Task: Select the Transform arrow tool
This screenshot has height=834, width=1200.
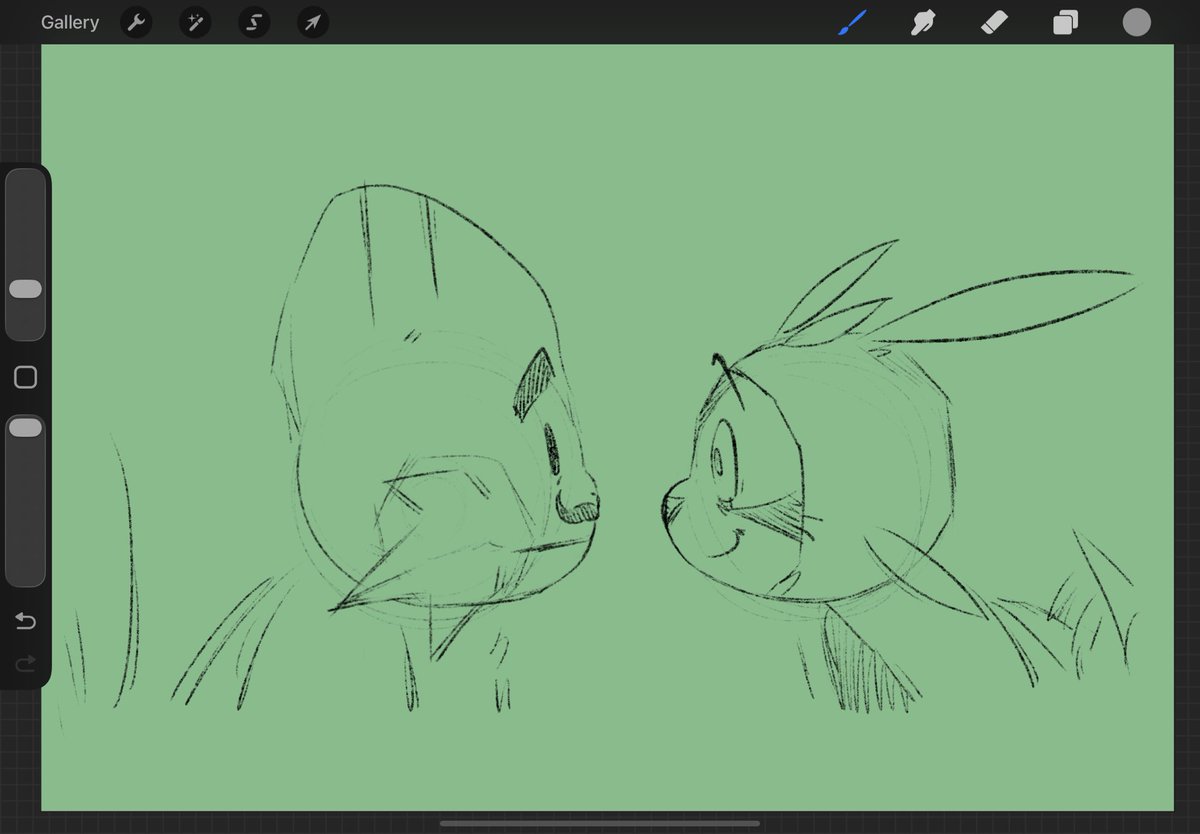Action: pos(313,23)
